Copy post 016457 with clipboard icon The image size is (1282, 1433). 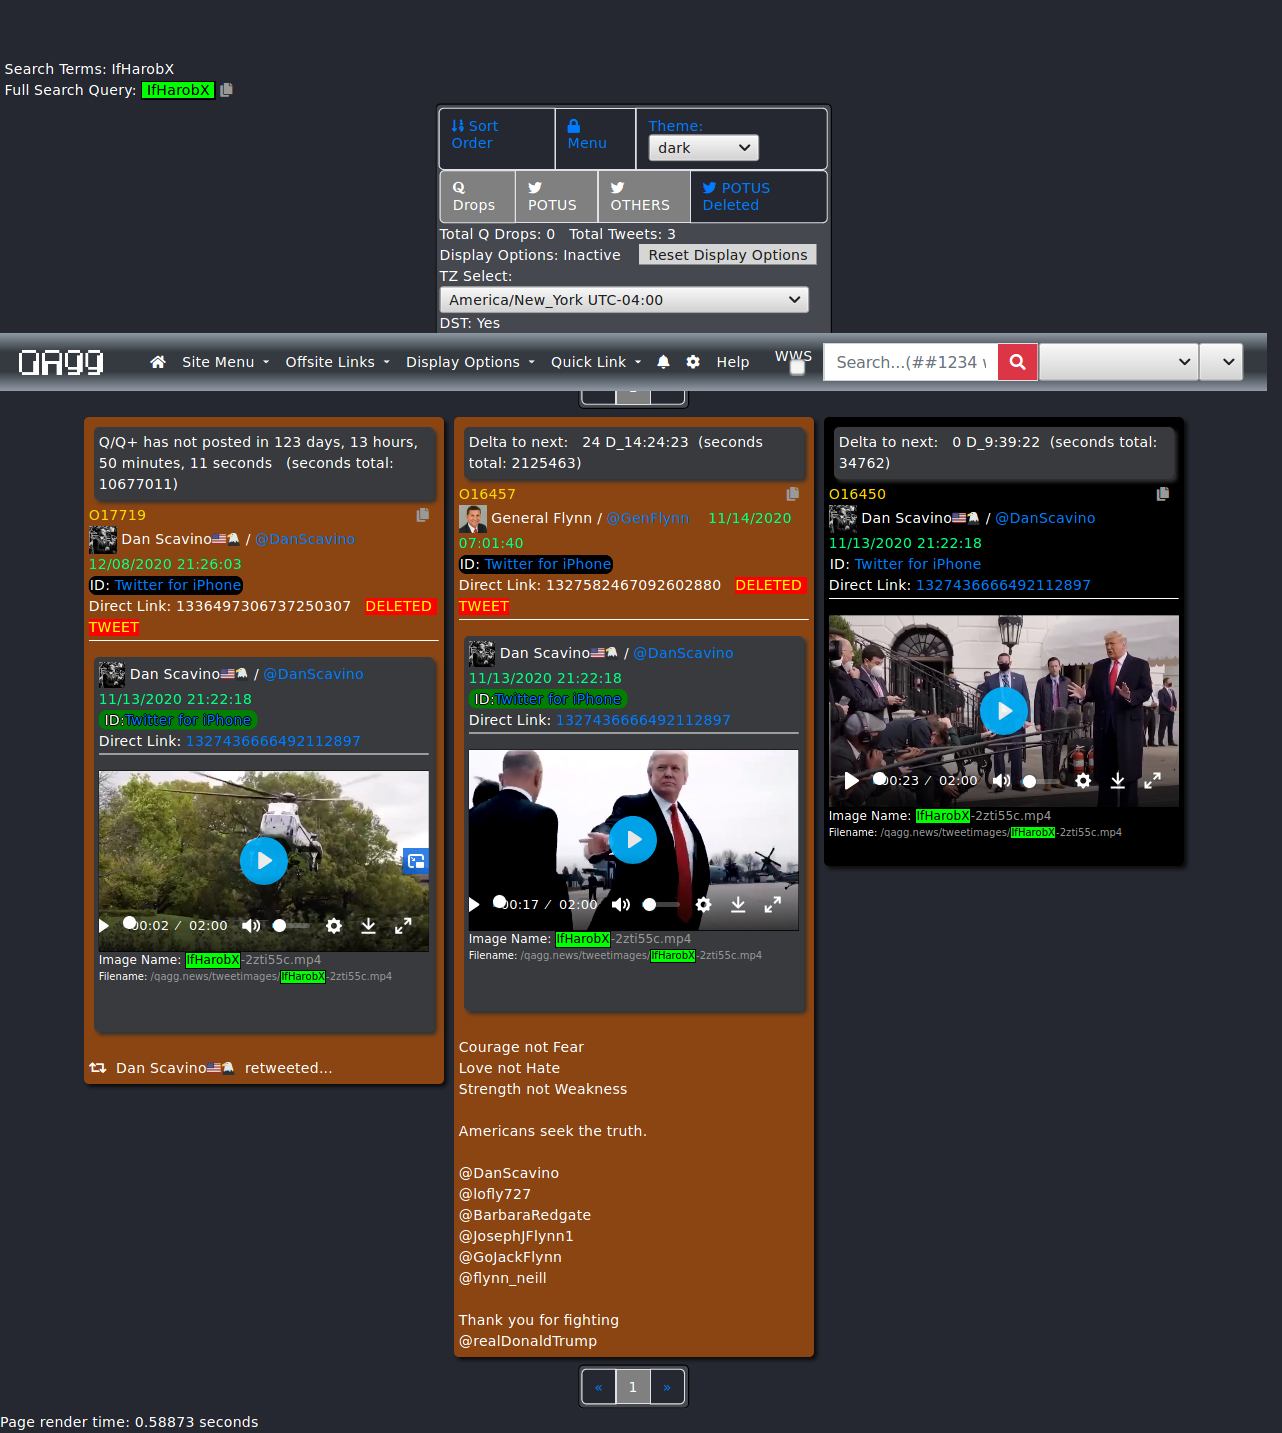click(x=793, y=494)
